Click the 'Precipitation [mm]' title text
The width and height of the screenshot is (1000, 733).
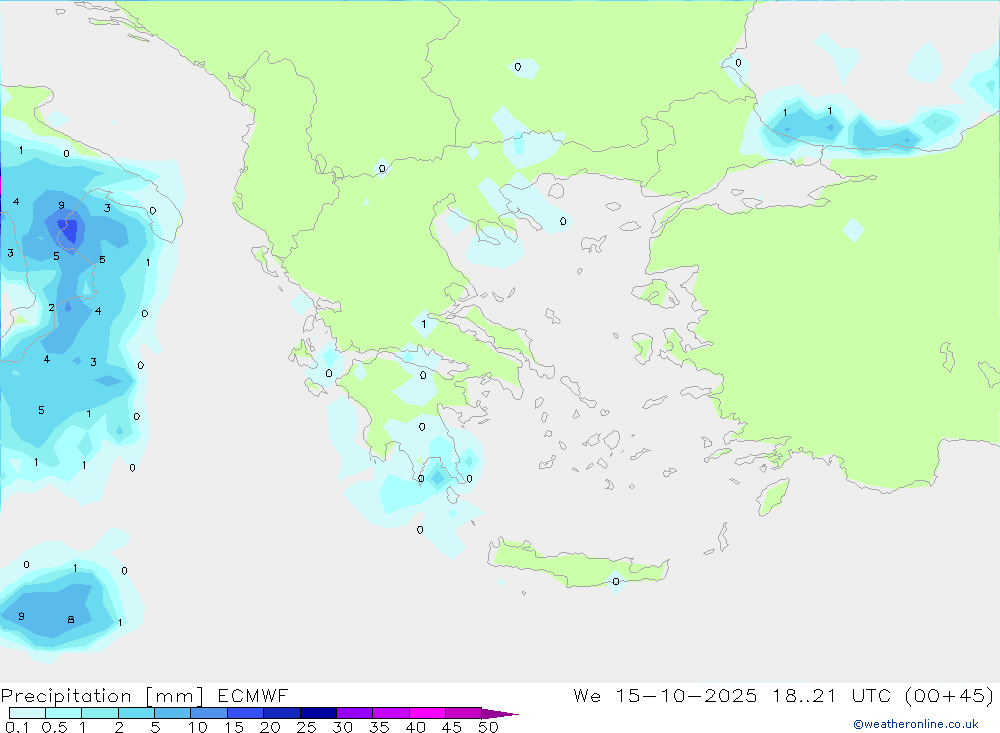coord(103,696)
